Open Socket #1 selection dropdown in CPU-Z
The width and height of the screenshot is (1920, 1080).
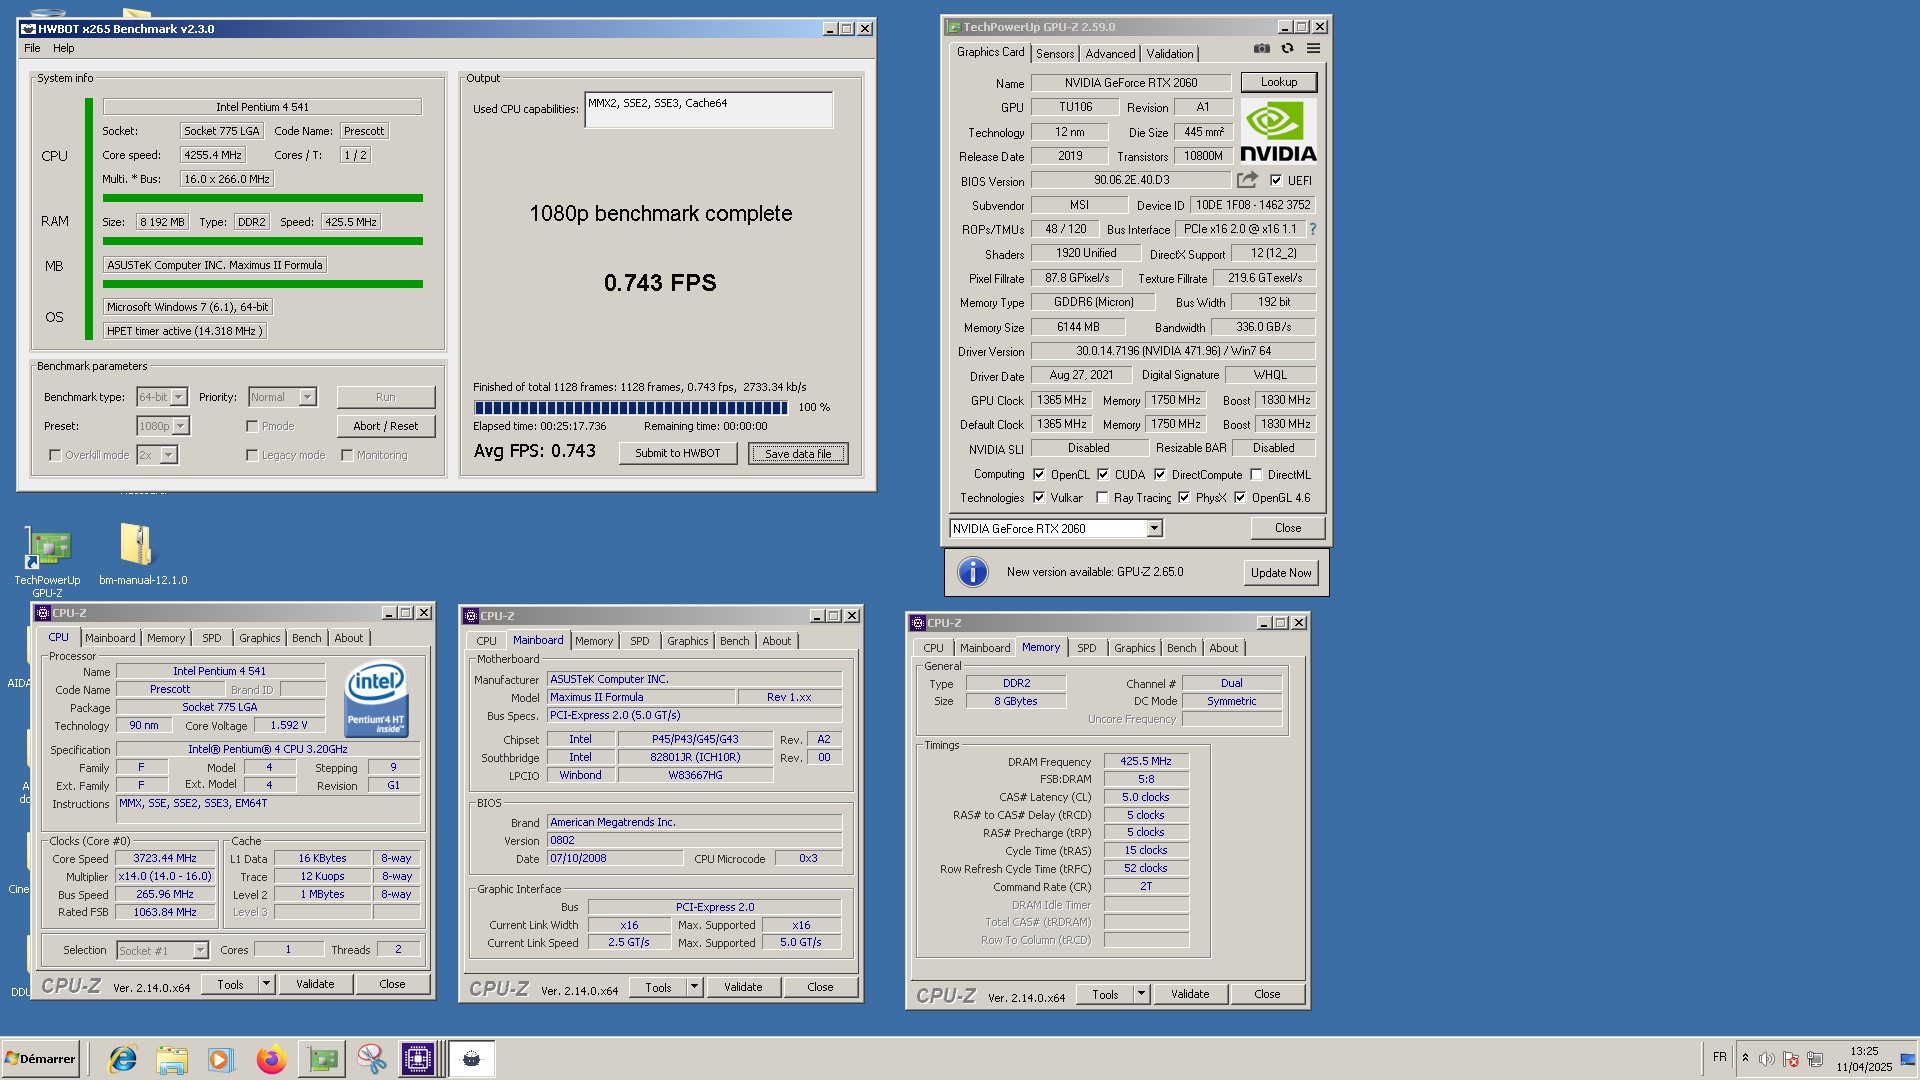click(200, 950)
